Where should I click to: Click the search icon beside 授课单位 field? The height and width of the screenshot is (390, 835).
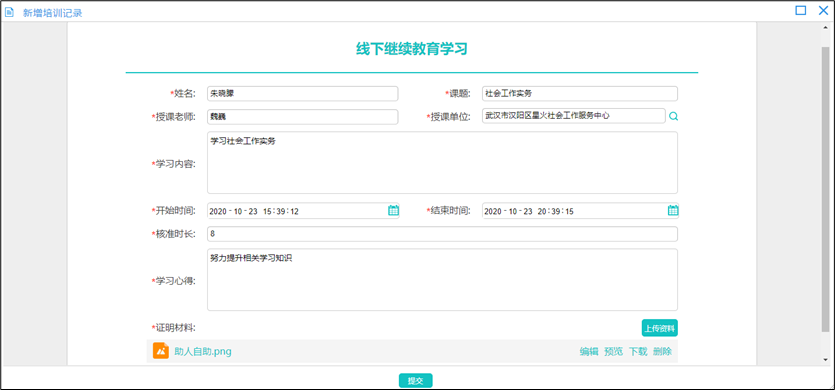pyautogui.click(x=674, y=116)
